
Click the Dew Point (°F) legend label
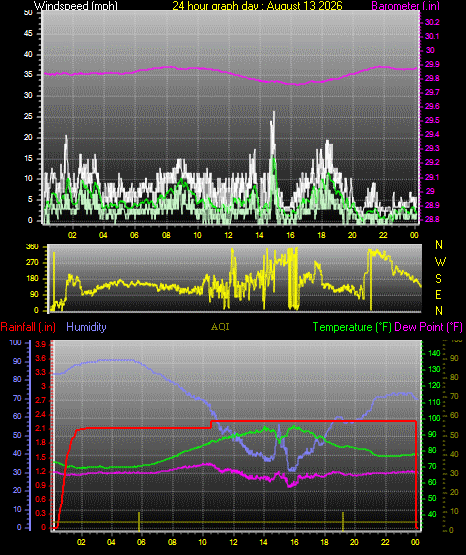click(x=428, y=327)
